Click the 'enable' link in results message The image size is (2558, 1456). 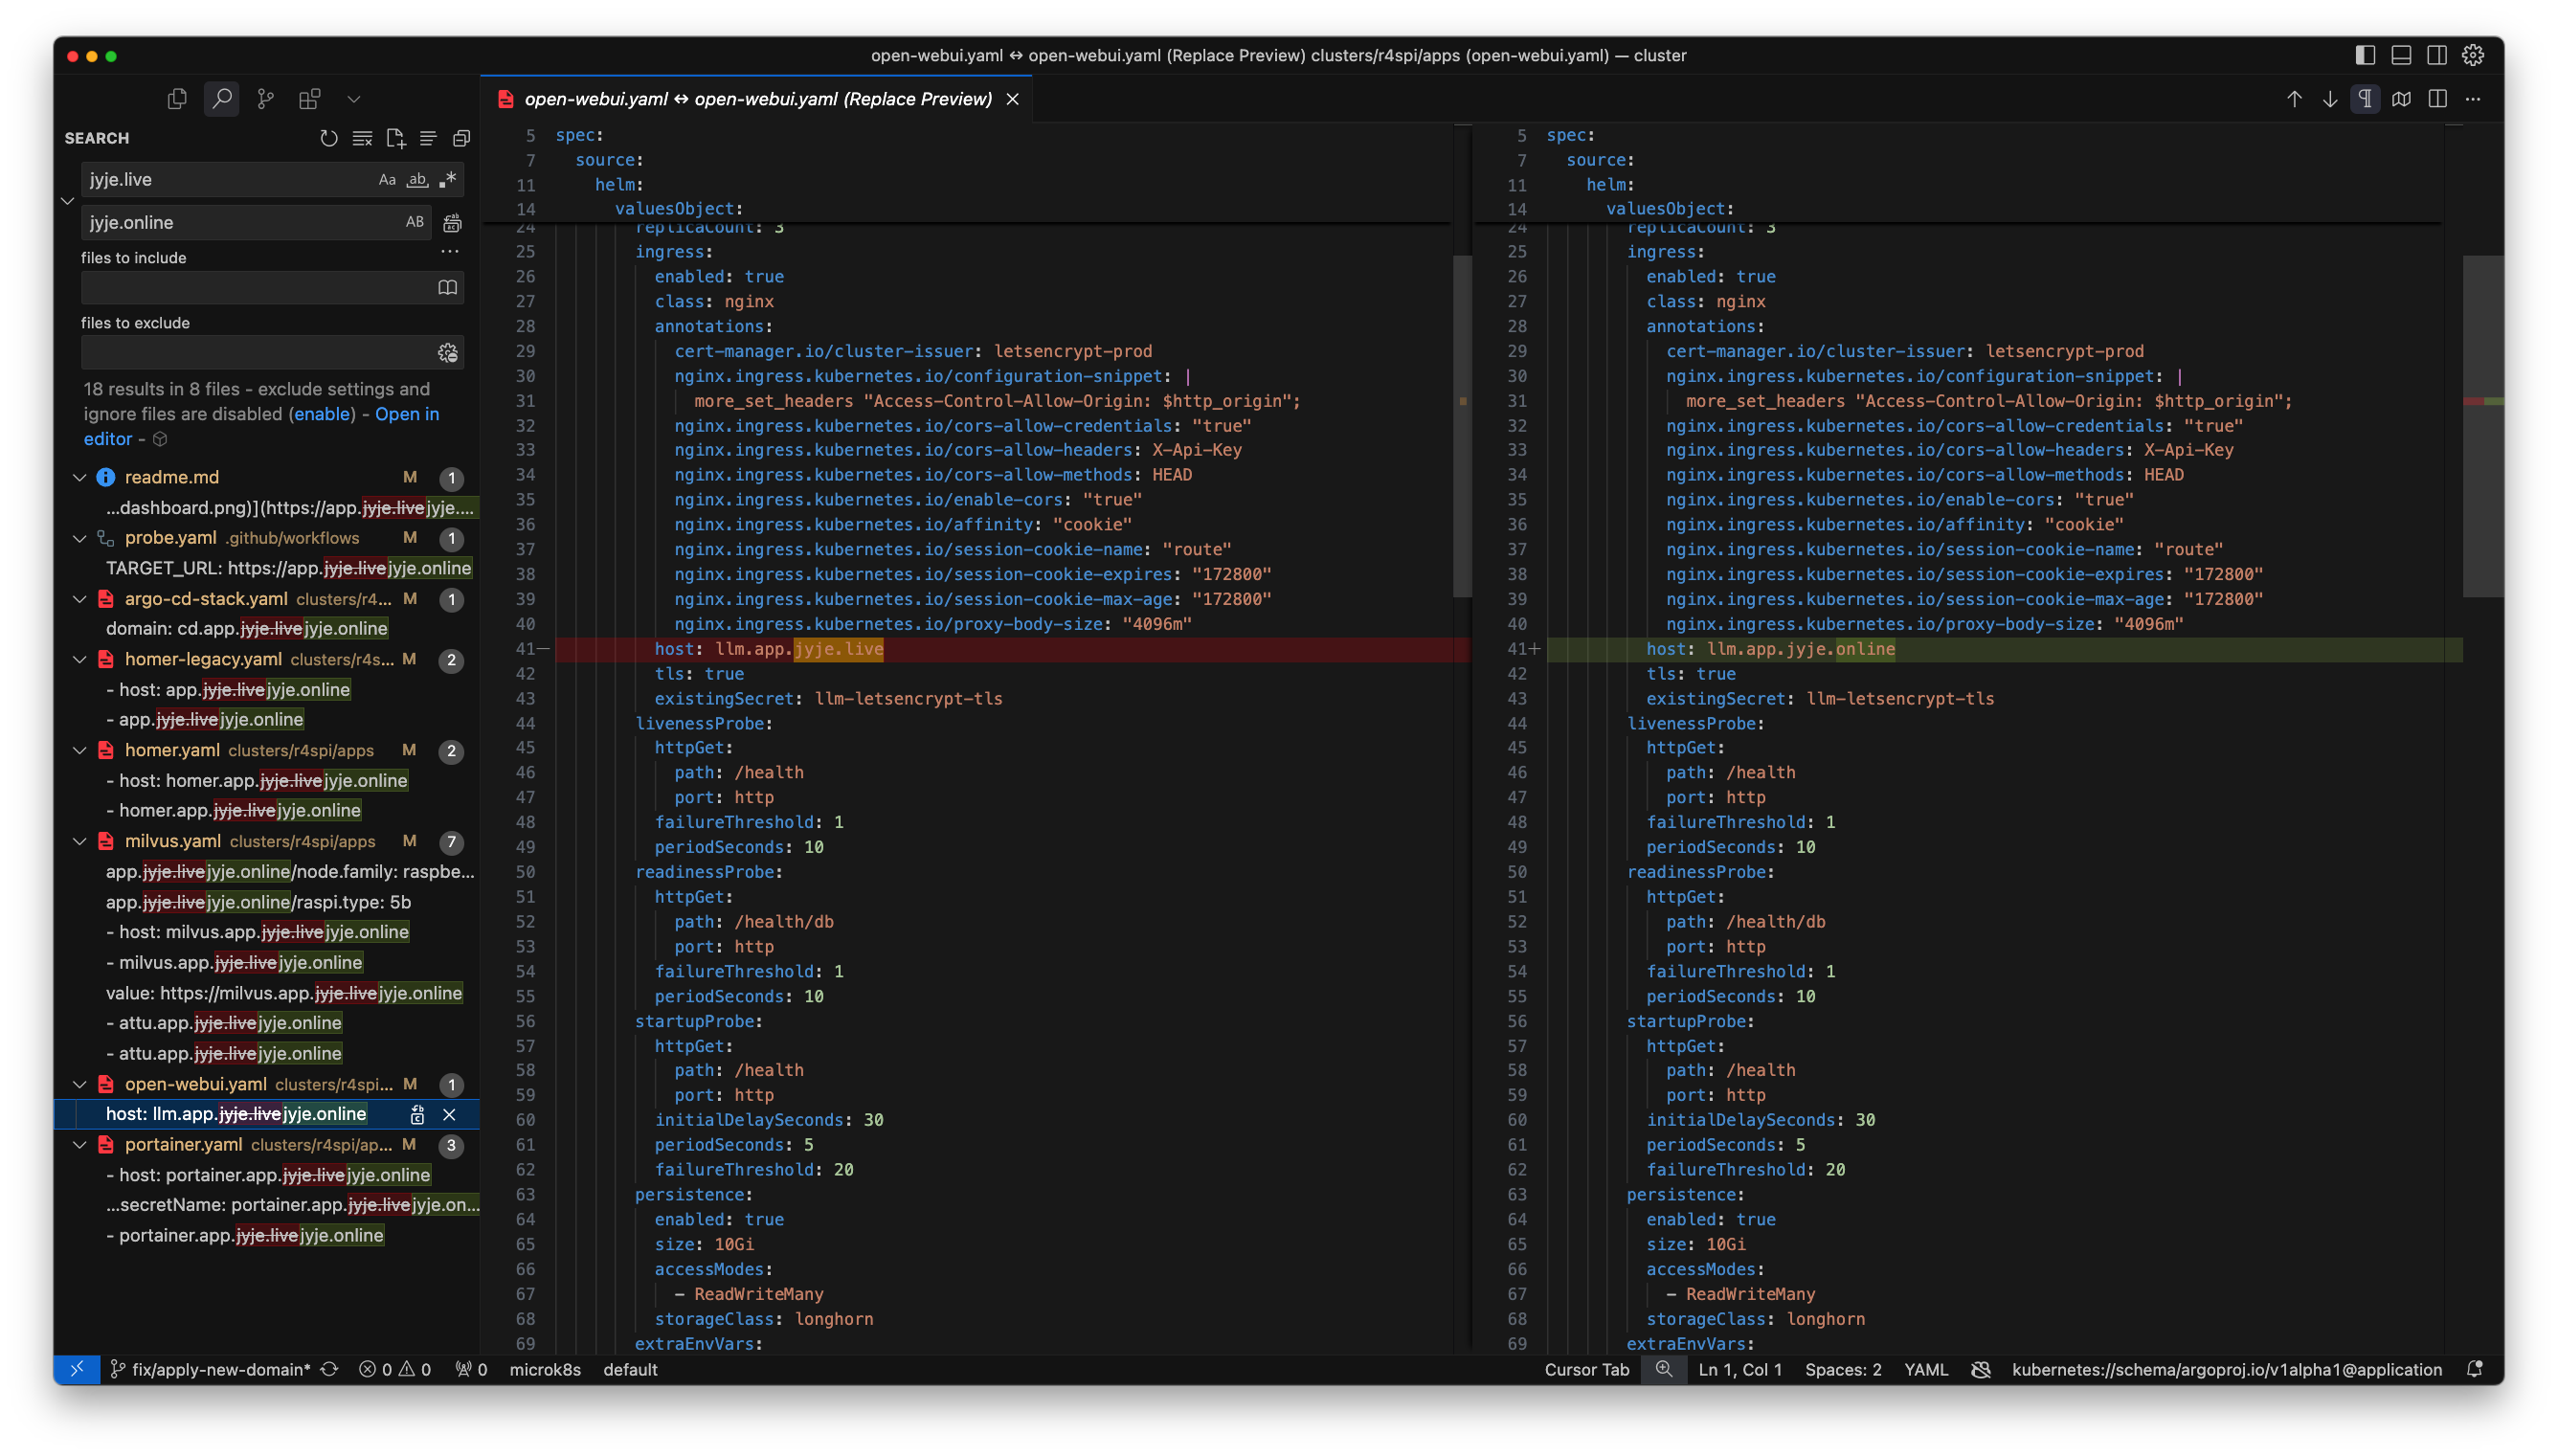tap(321, 414)
